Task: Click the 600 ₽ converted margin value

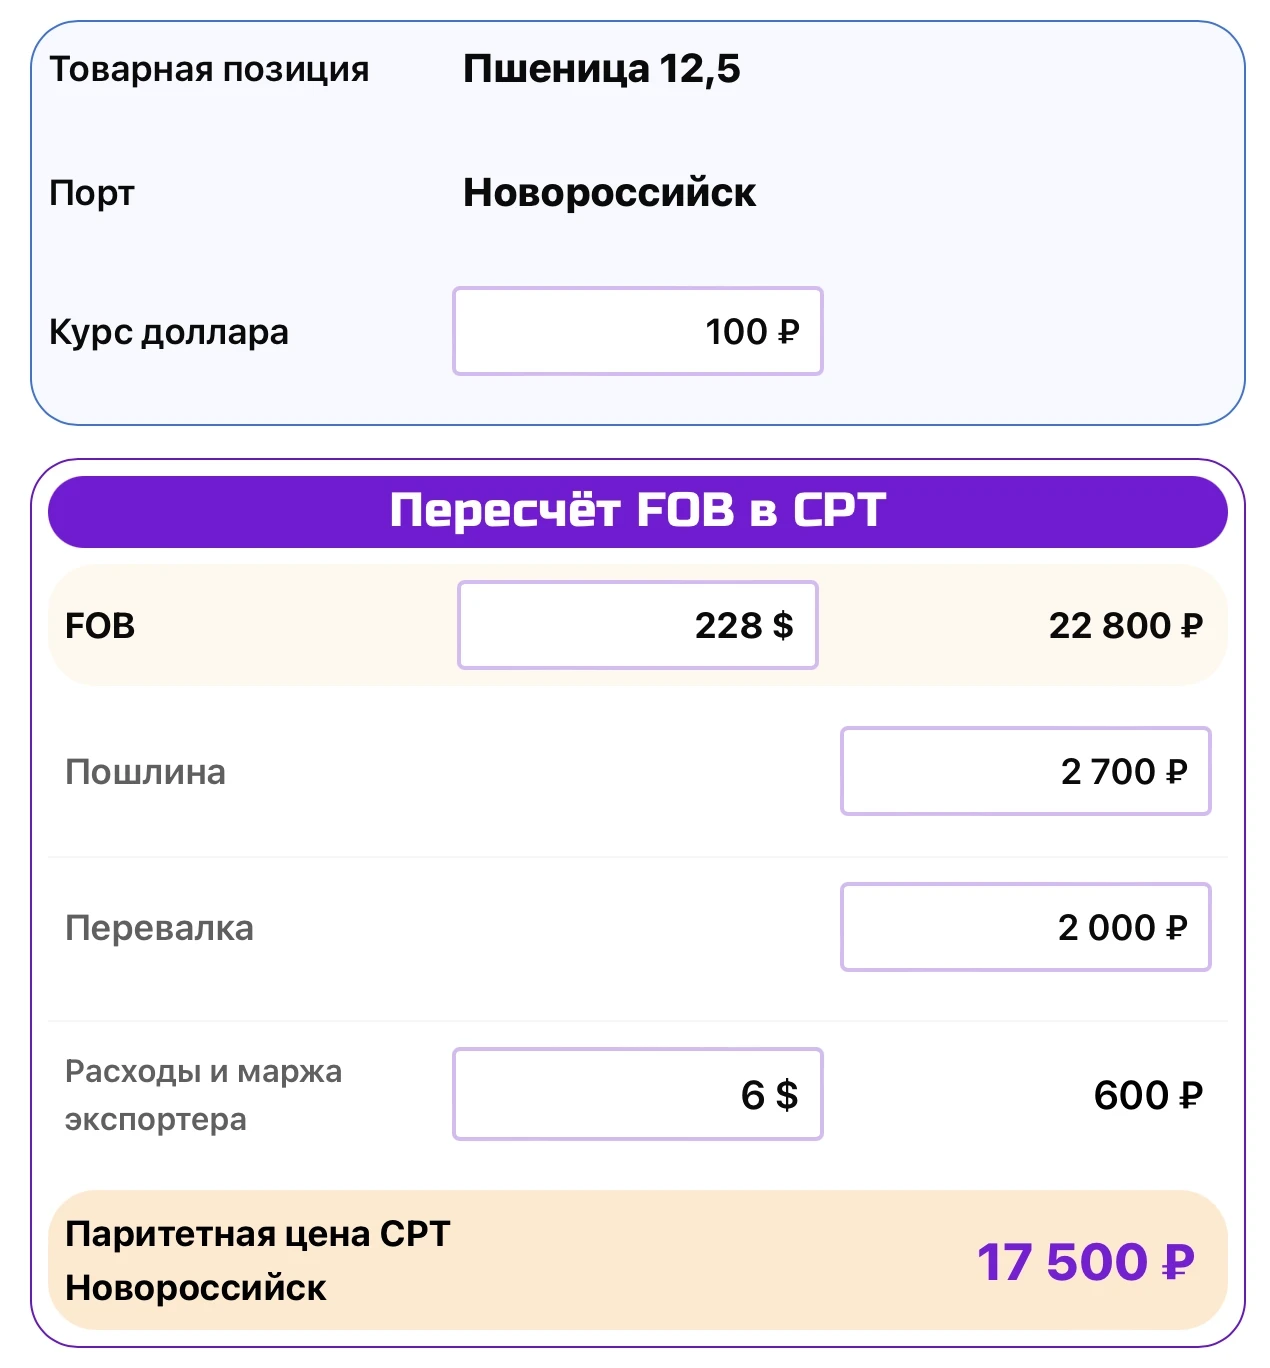Action: pyautogui.click(x=1147, y=1095)
